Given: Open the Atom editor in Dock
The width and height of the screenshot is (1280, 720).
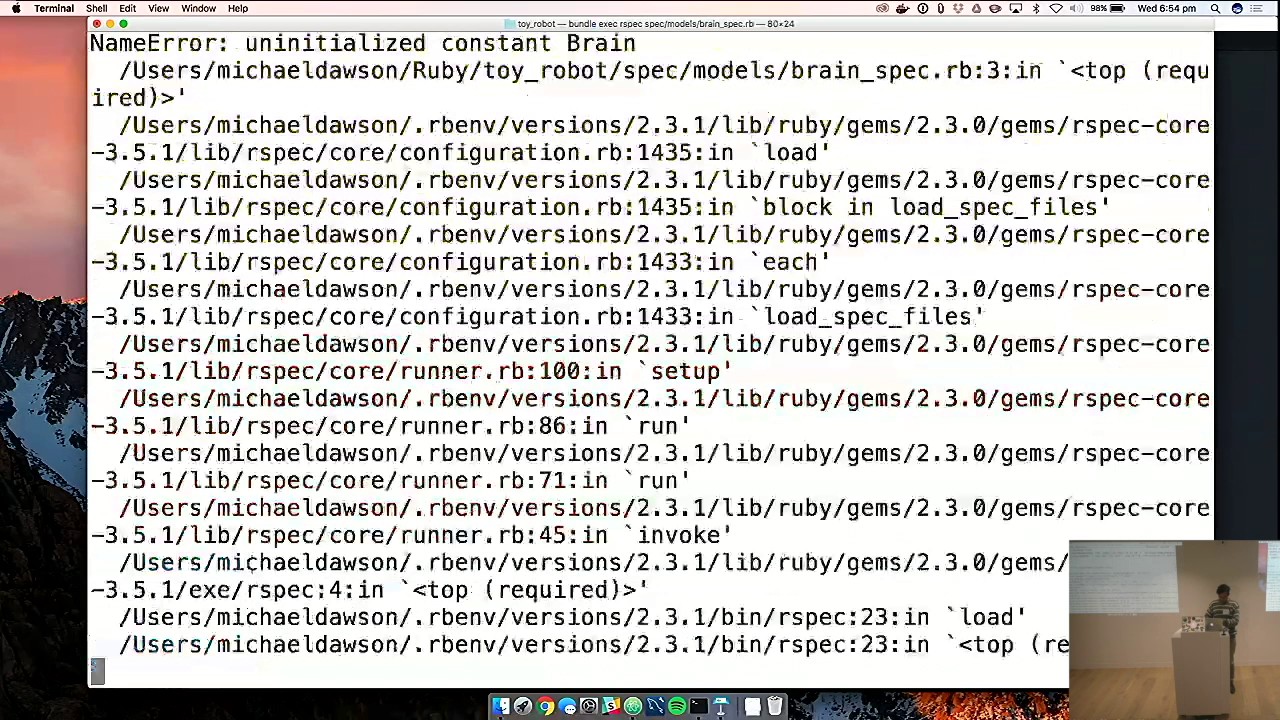Looking at the screenshot, I should click(633, 706).
